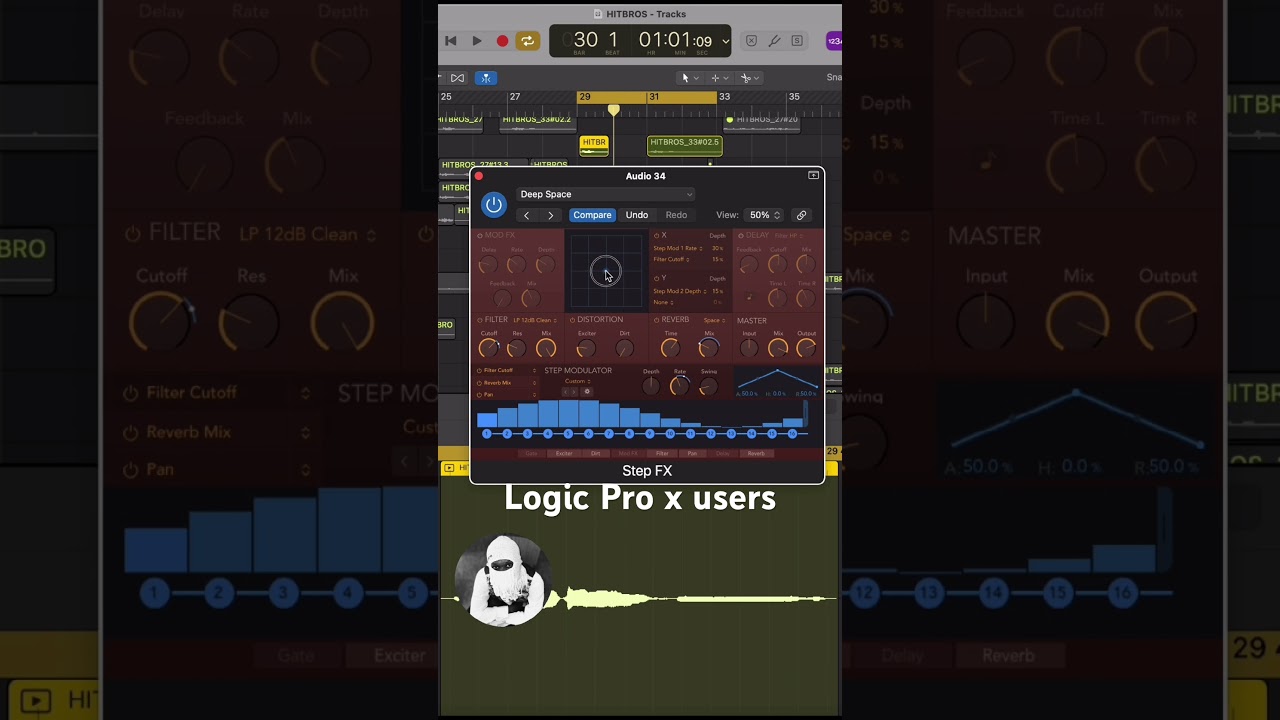The image size is (1280, 720).
Task: Toggle the step modulator Pan power
Action: pos(479,395)
